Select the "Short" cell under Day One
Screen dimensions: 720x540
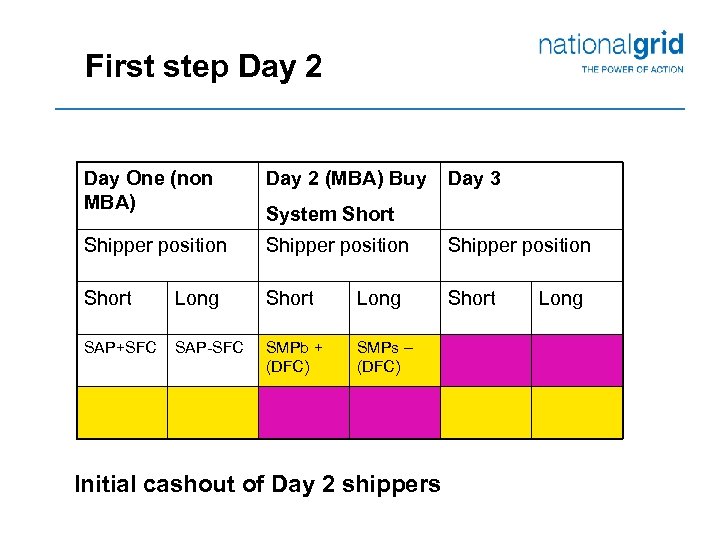pyautogui.click(x=108, y=298)
